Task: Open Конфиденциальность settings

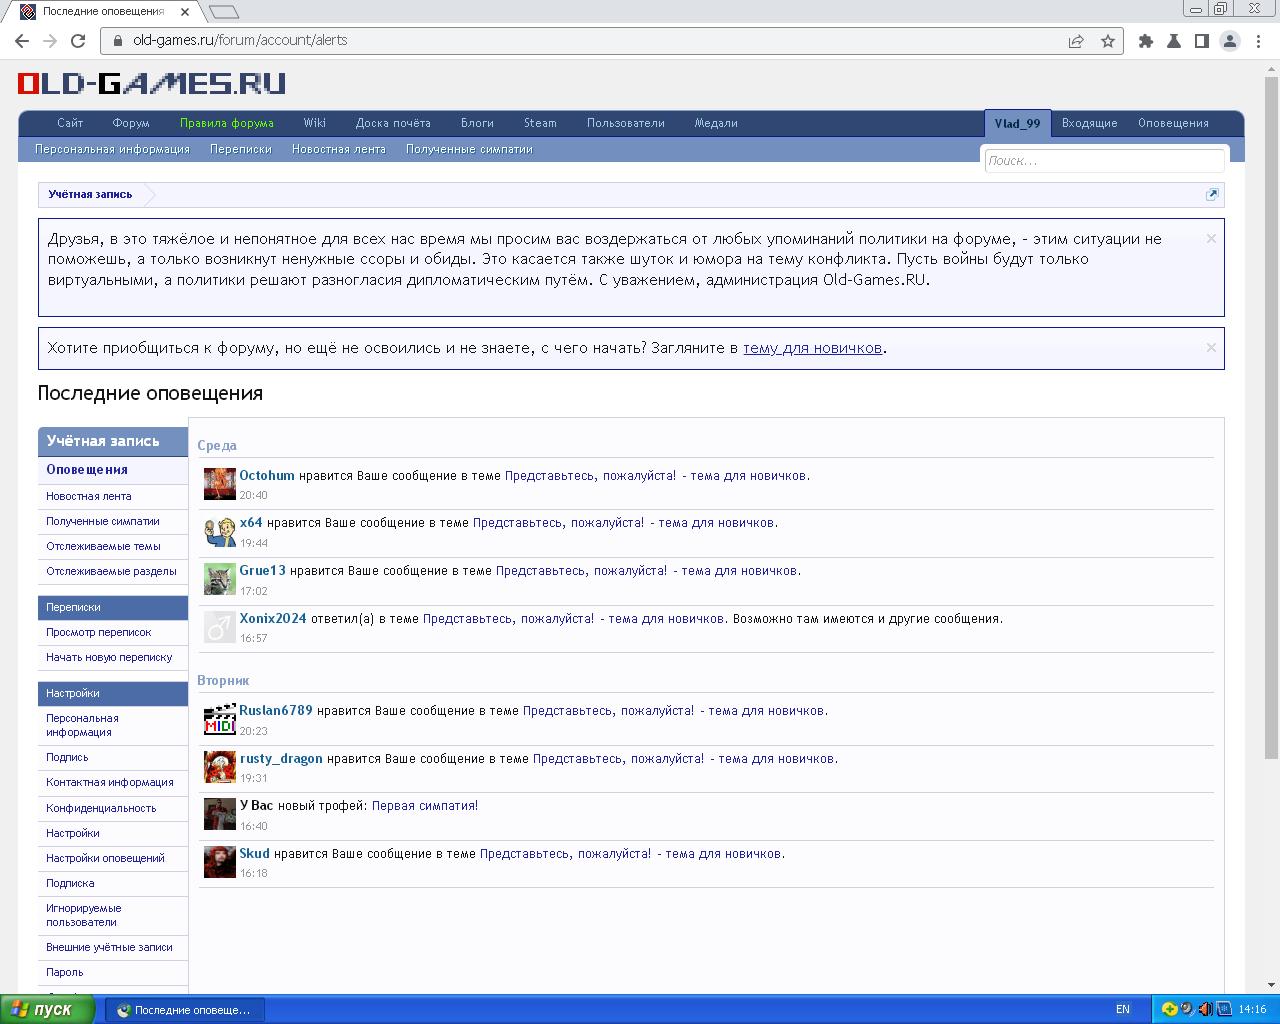Action: point(101,808)
